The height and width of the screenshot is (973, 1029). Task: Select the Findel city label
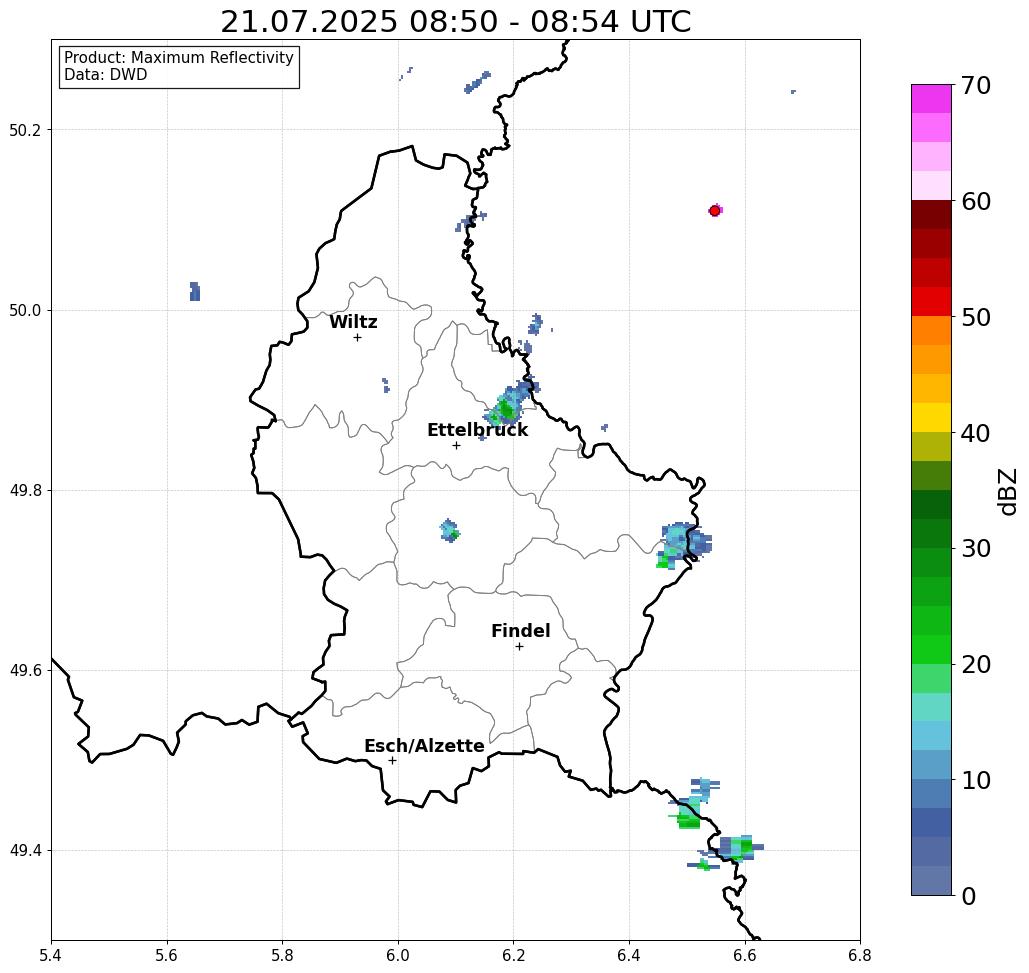(x=520, y=631)
